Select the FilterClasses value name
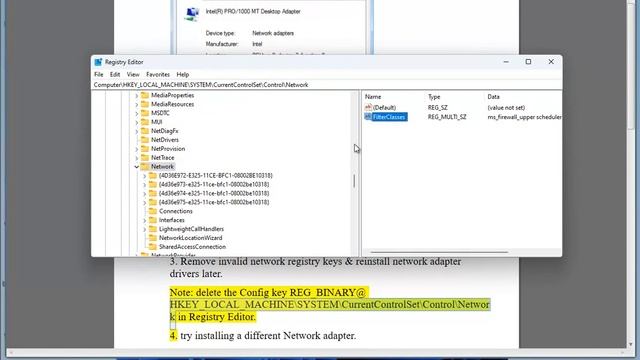The width and height of the screenshot is (640, 360). click(389, 117)
